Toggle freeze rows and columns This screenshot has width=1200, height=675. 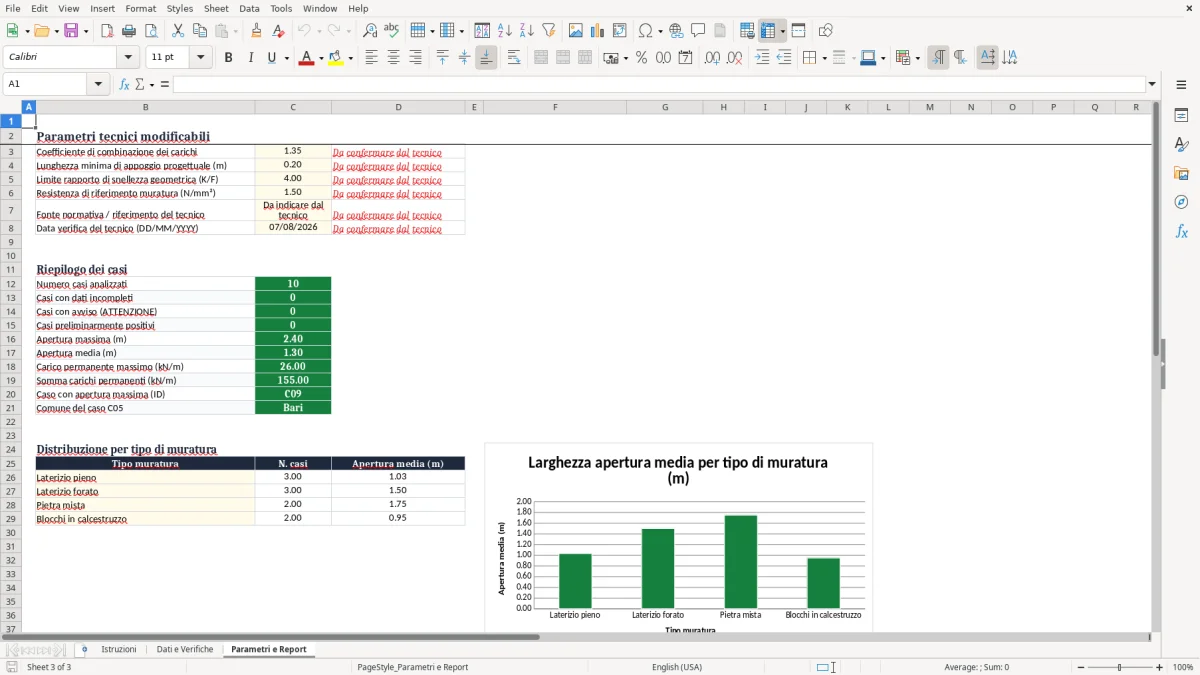pos(768,31)
